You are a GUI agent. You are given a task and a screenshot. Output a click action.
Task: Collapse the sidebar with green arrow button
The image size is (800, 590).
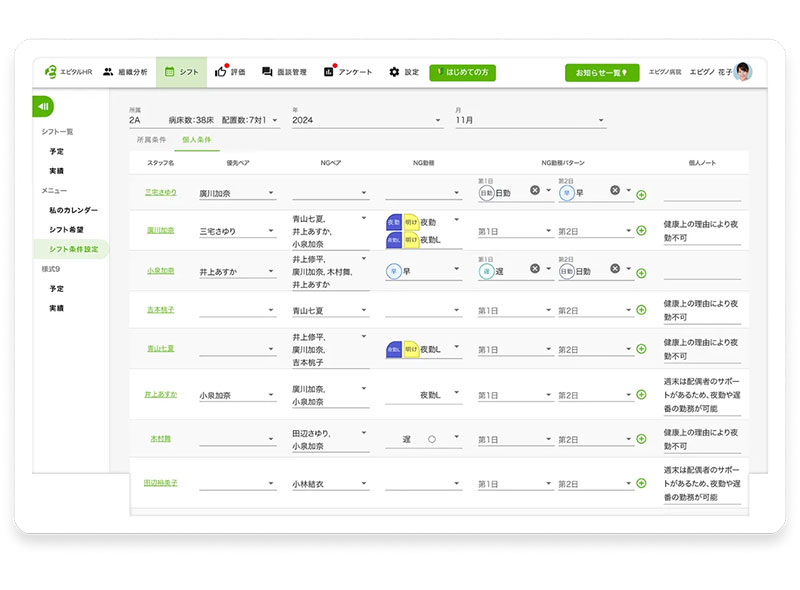43,106
